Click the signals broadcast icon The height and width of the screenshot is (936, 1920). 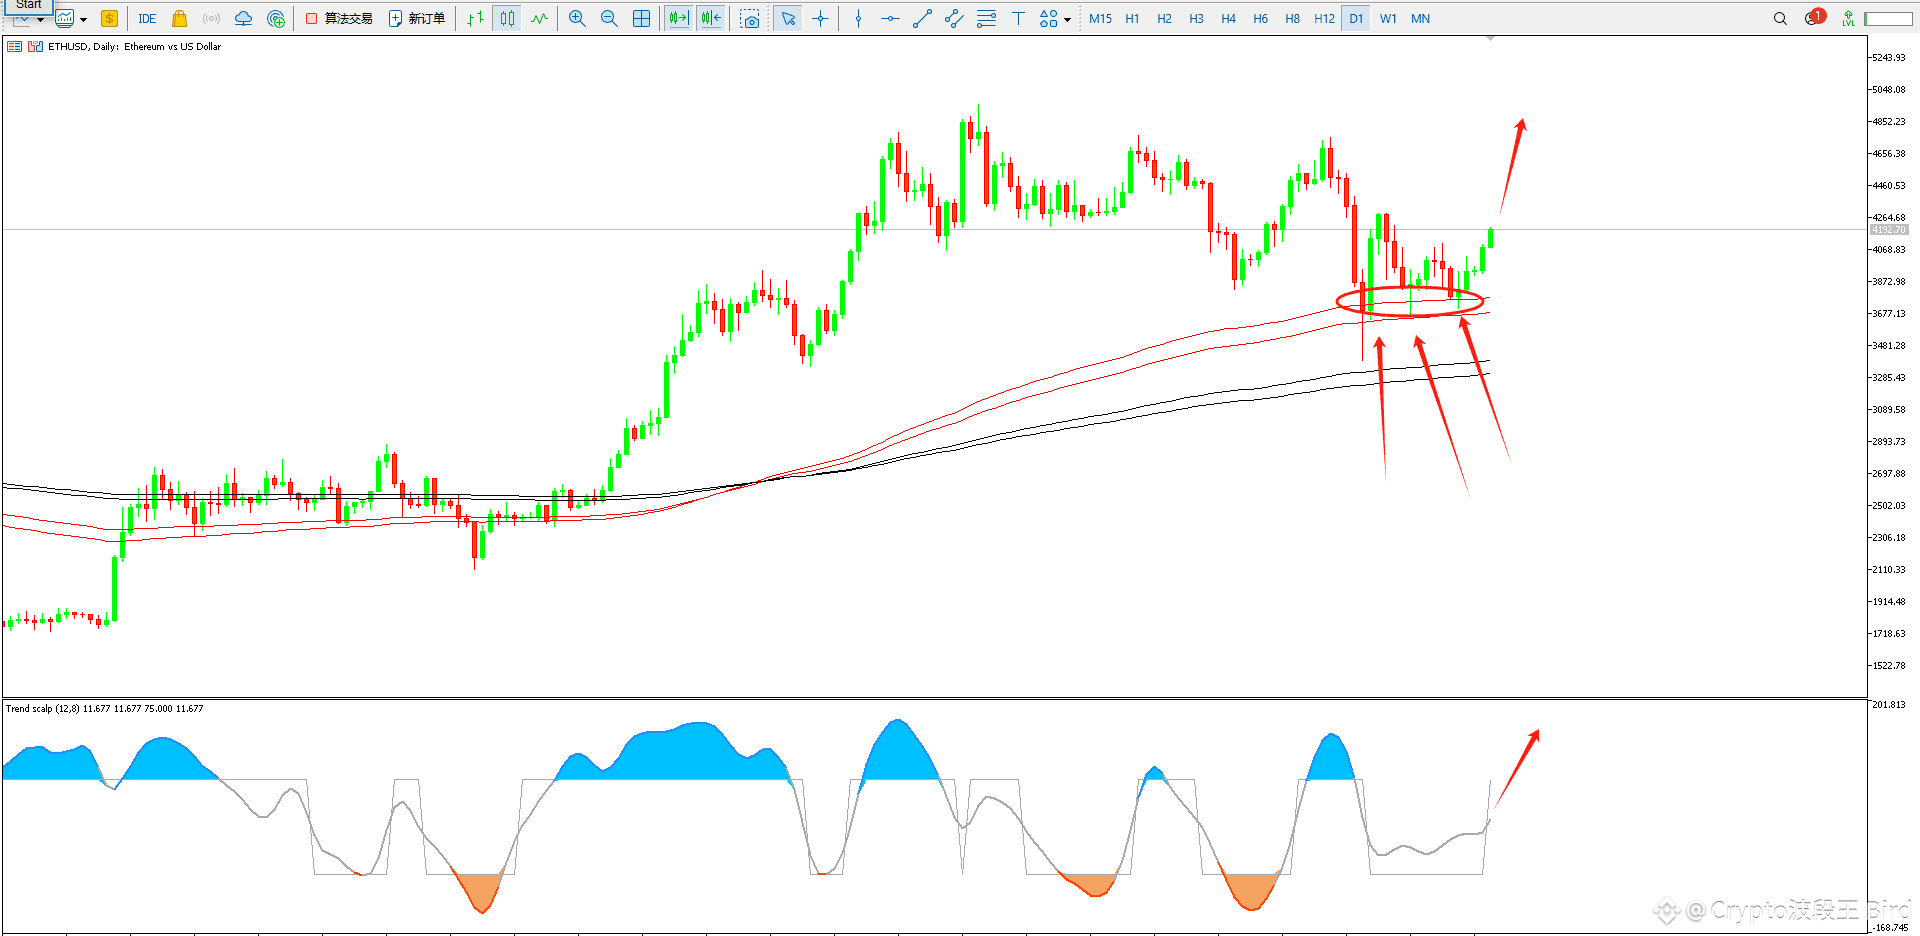pyautogui.click(x=211, y=19)
